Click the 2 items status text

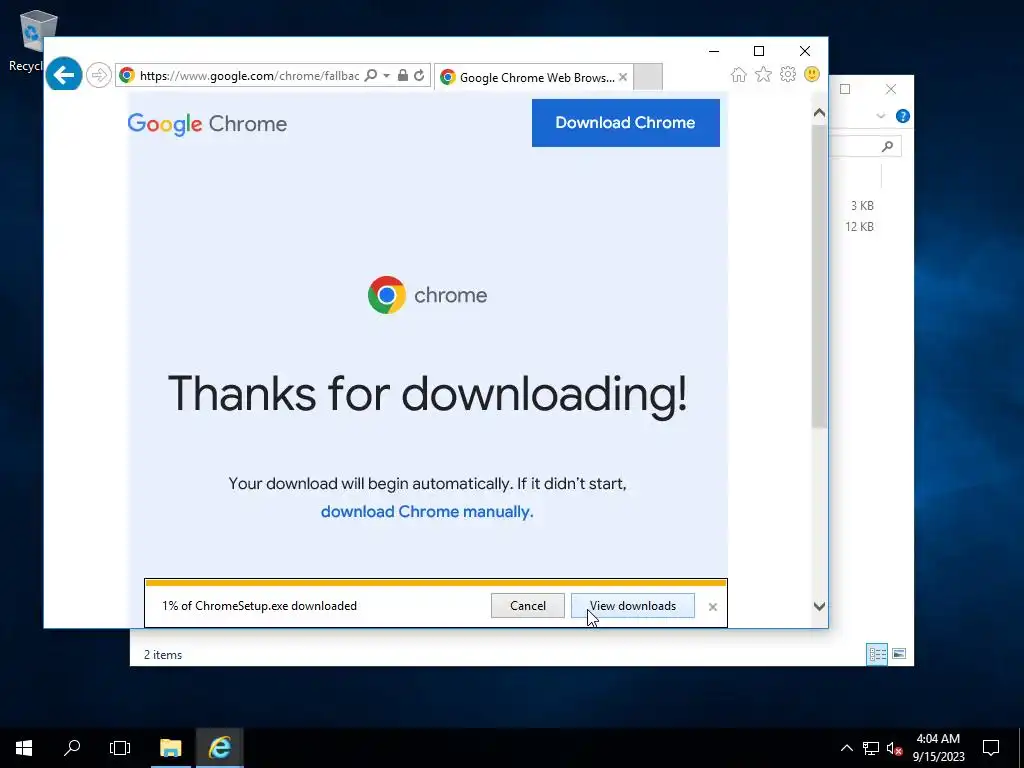163,654
